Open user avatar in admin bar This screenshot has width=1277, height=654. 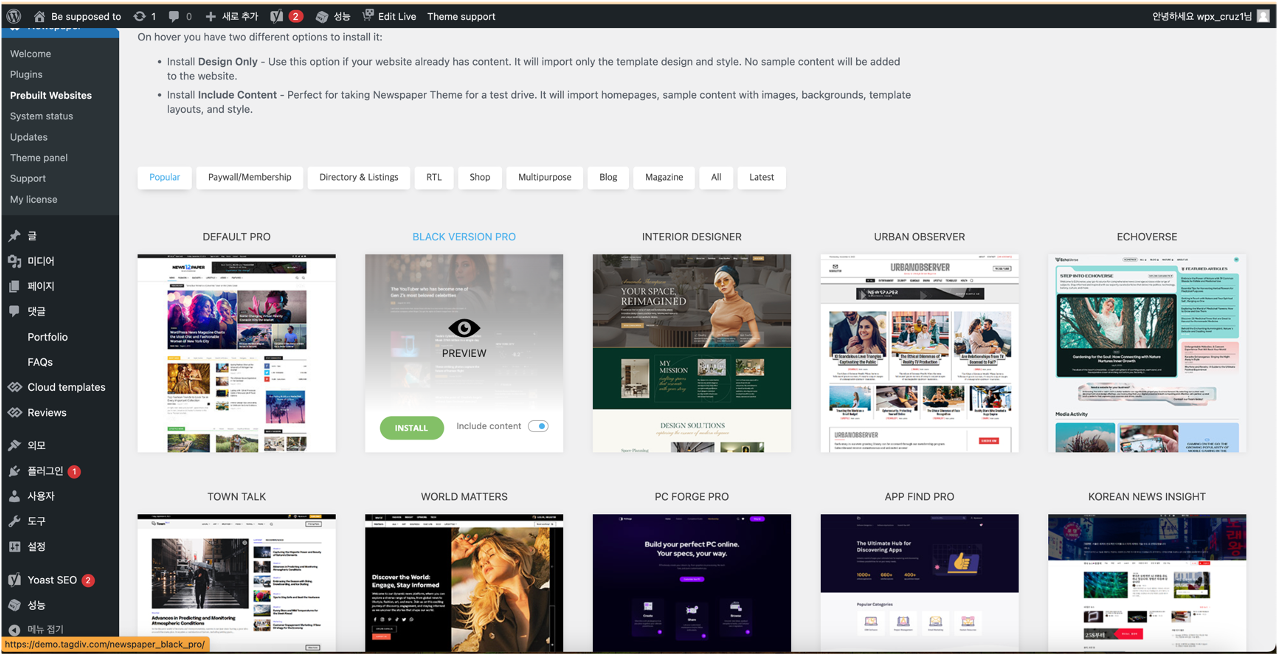coord(1263,16)
